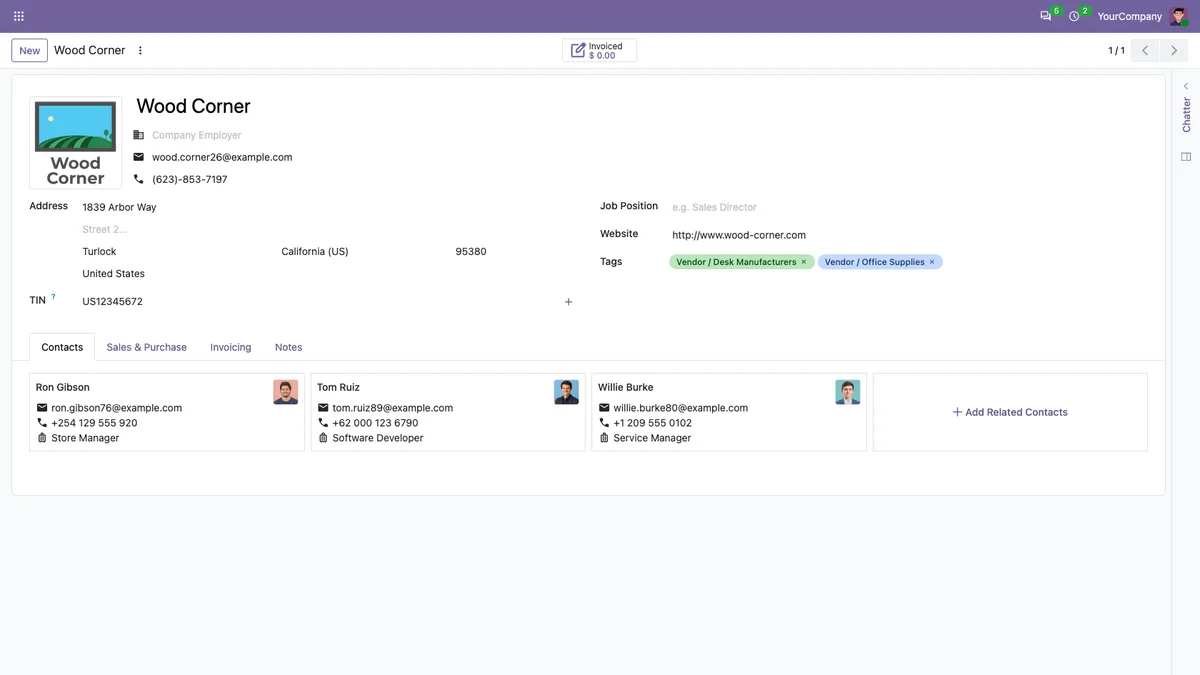Remove the Vendor / Desk Manufacturers tag
This screenshot has height=675, width=1200.
click(804, 262)
